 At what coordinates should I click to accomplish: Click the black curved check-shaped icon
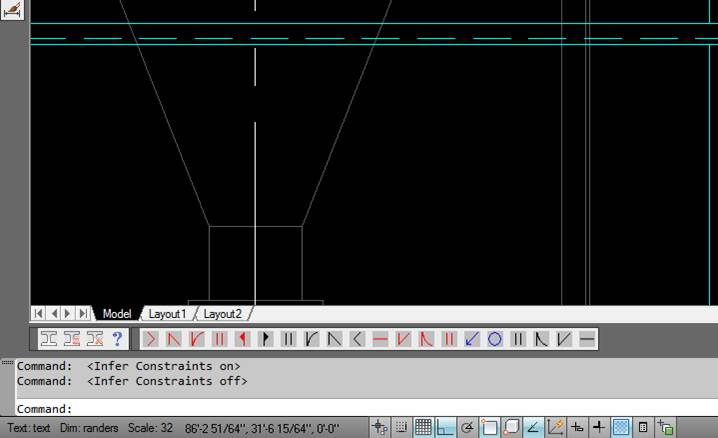click(x=311, y=339)
